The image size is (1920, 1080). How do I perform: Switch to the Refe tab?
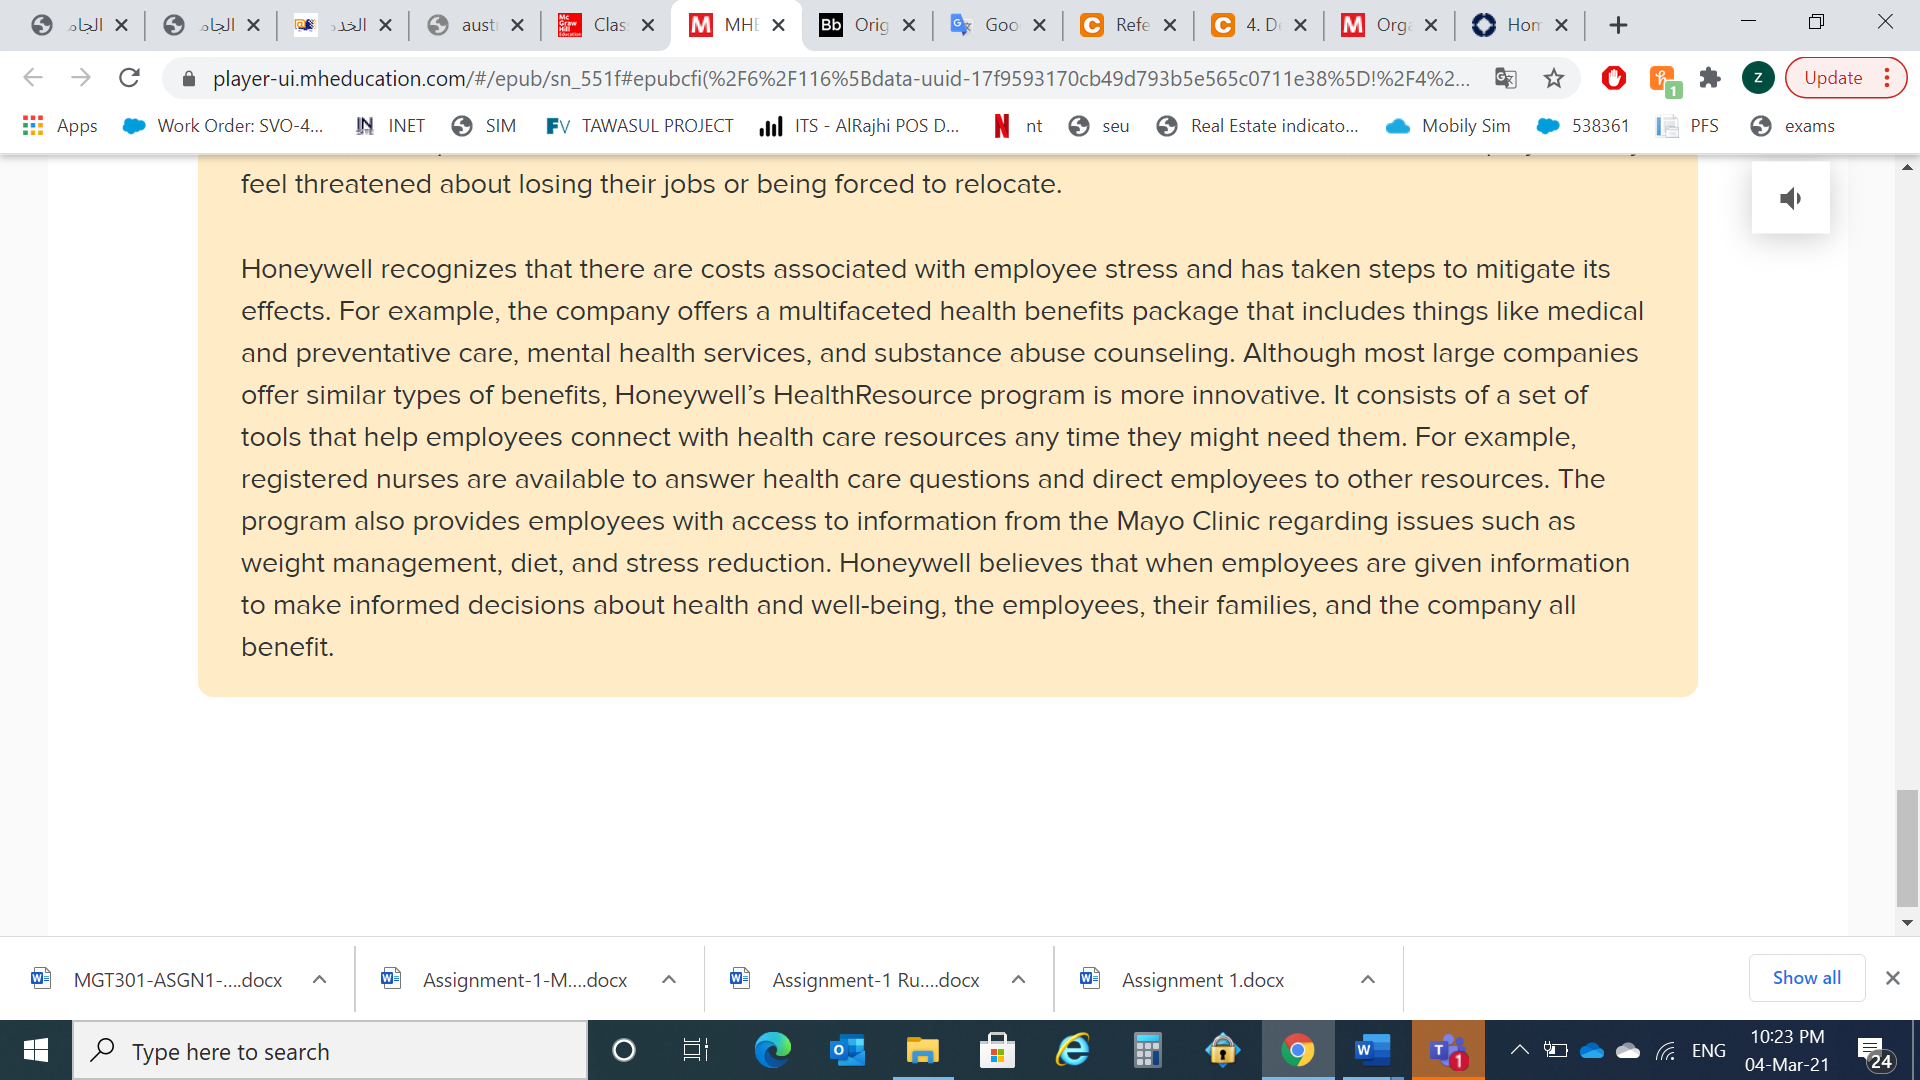point(1128,25)
